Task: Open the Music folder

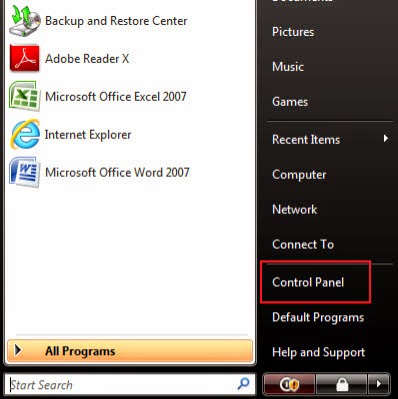Action: [288, 67]
